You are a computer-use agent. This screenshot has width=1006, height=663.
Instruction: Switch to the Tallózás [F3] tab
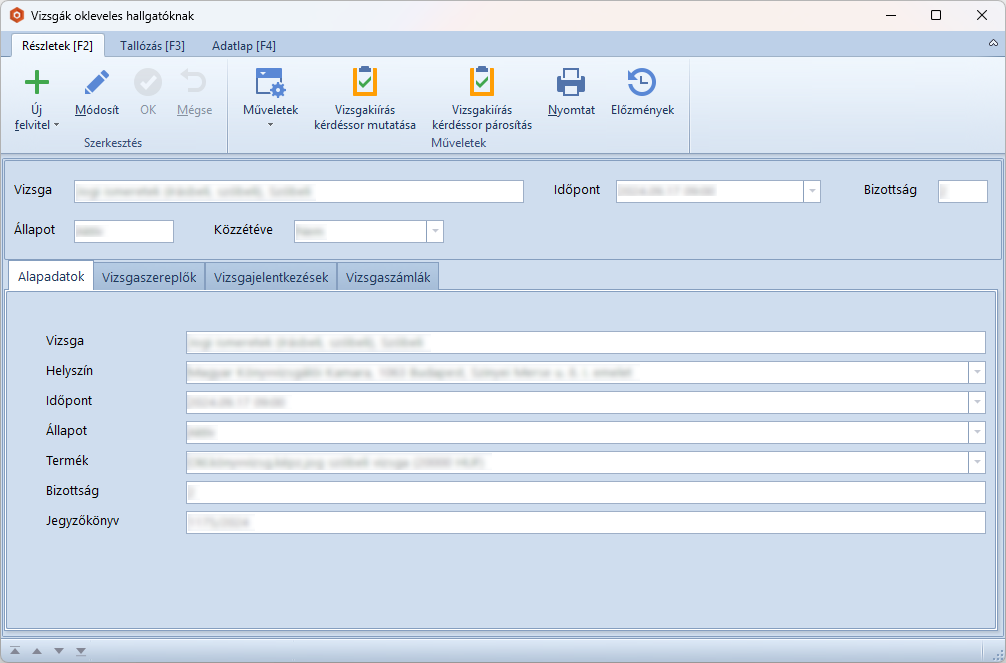tap(152, 46)
